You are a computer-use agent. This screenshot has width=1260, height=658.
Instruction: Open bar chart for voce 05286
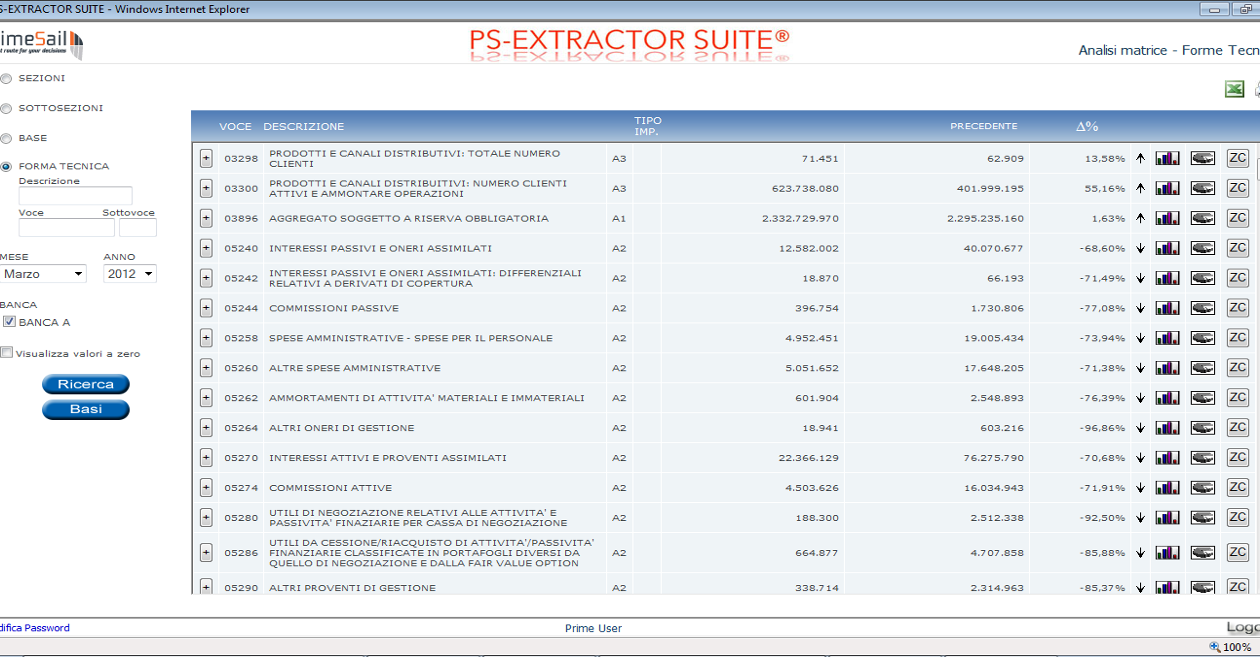(1167, 553)
